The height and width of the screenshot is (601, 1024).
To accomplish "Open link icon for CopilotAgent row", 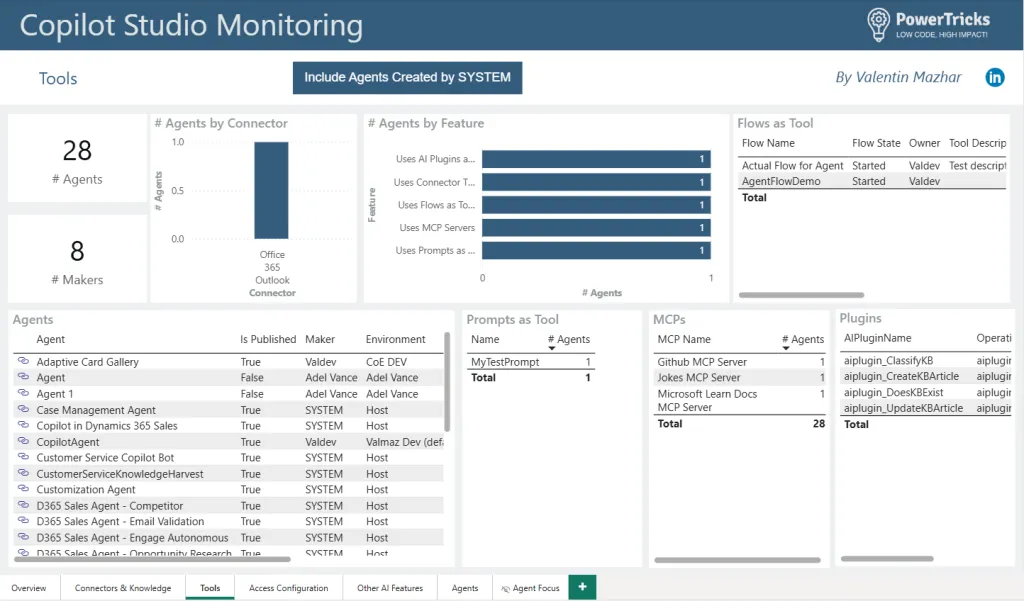I will [24, 442].
